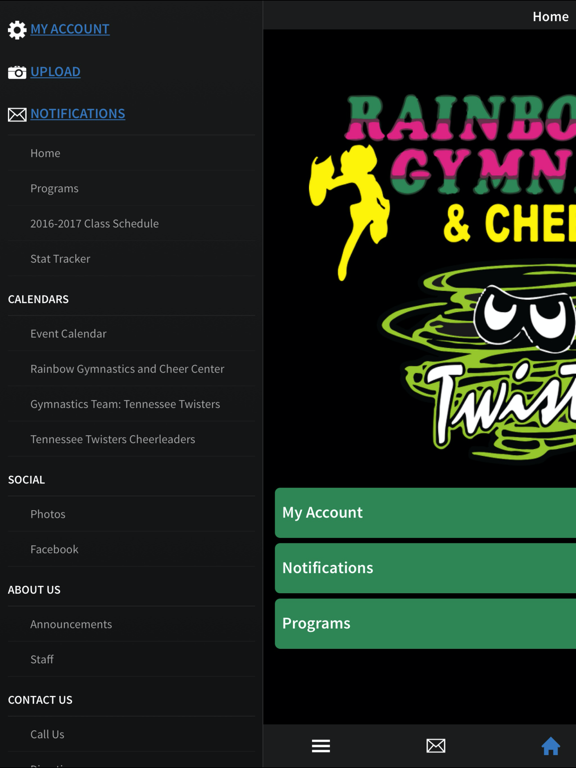Screen dimensions: 576x768
Task: Click the SOCIAL section header
Action: point(26,480)
